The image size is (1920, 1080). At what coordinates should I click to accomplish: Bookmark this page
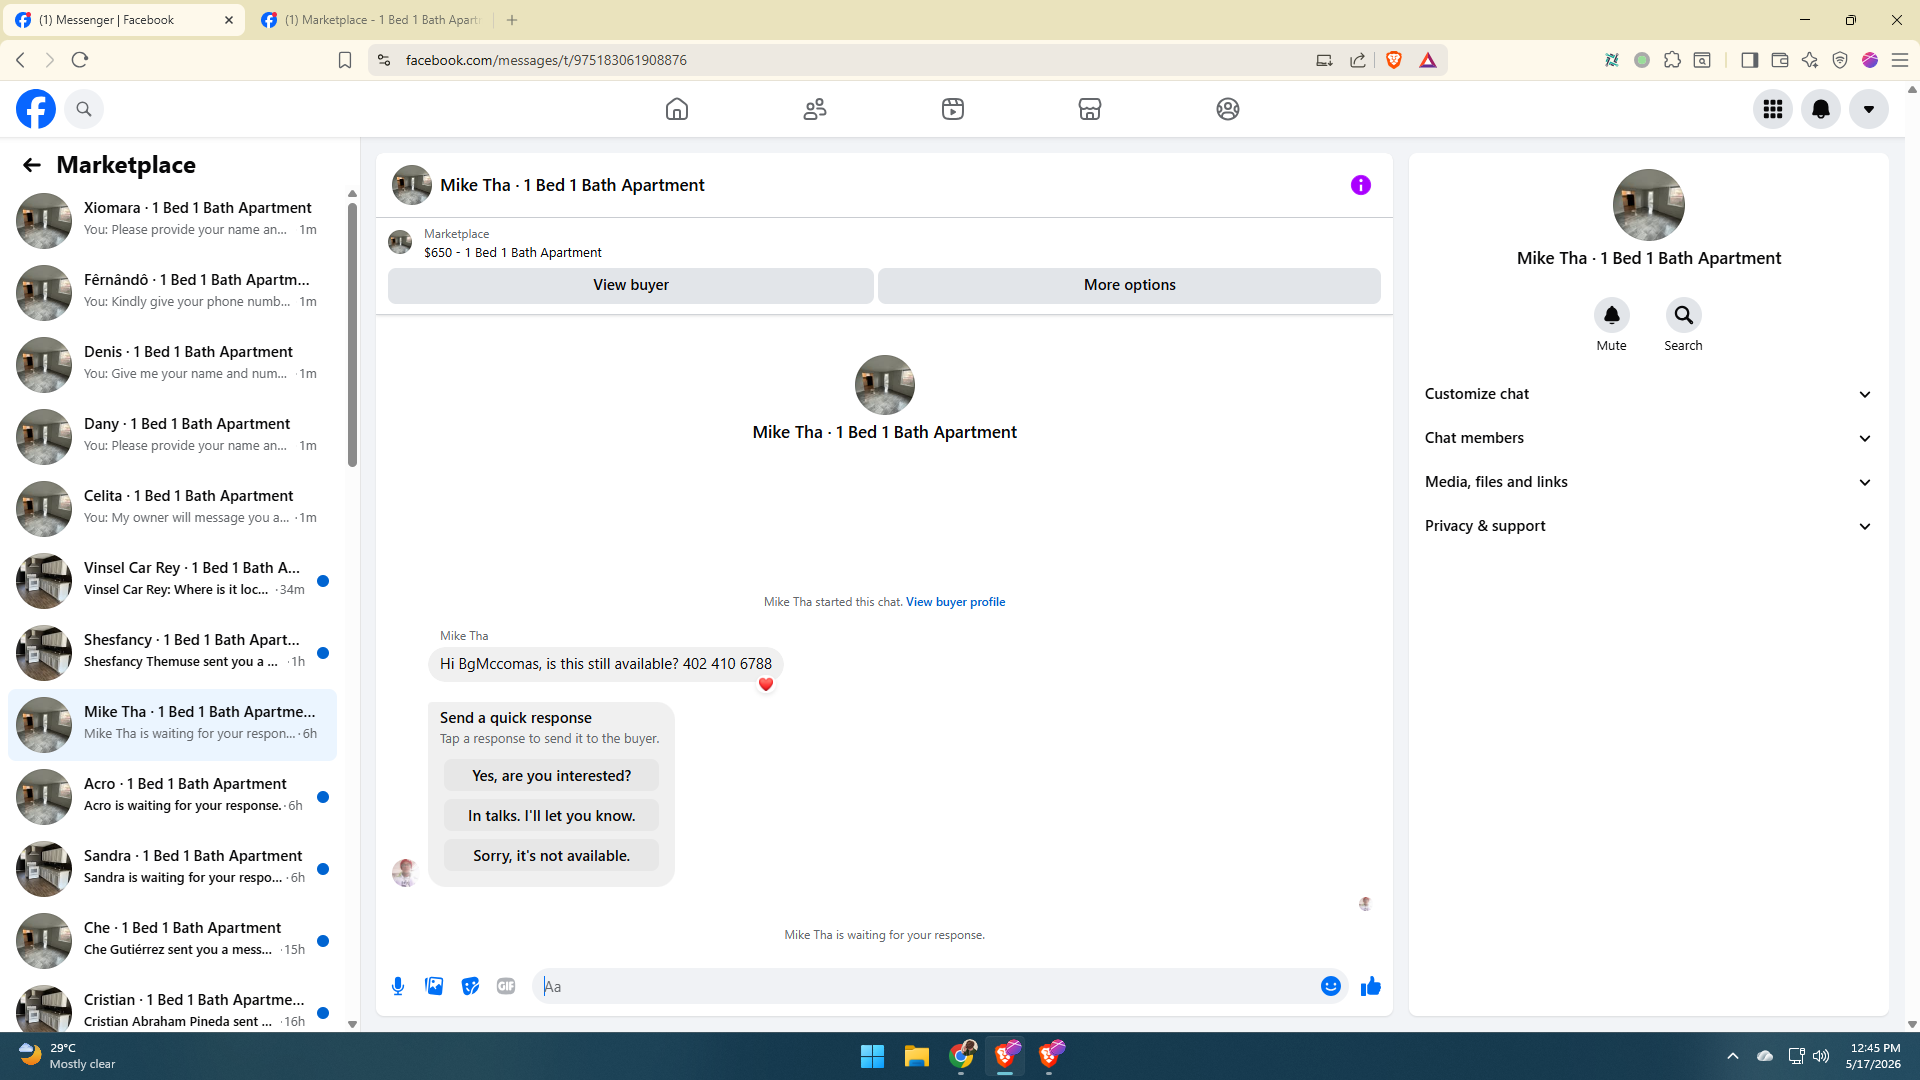coord(345,60)
